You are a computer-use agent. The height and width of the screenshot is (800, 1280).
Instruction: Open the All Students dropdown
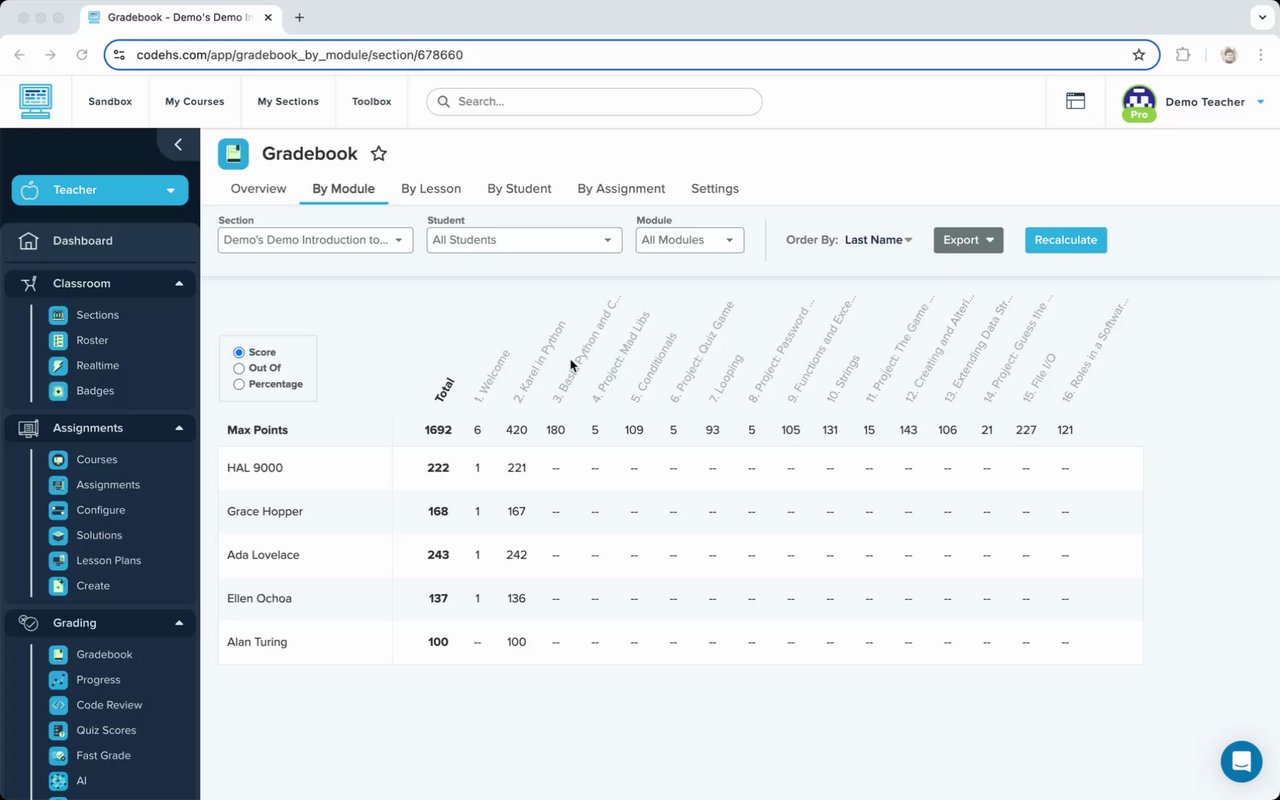(524, 240)
